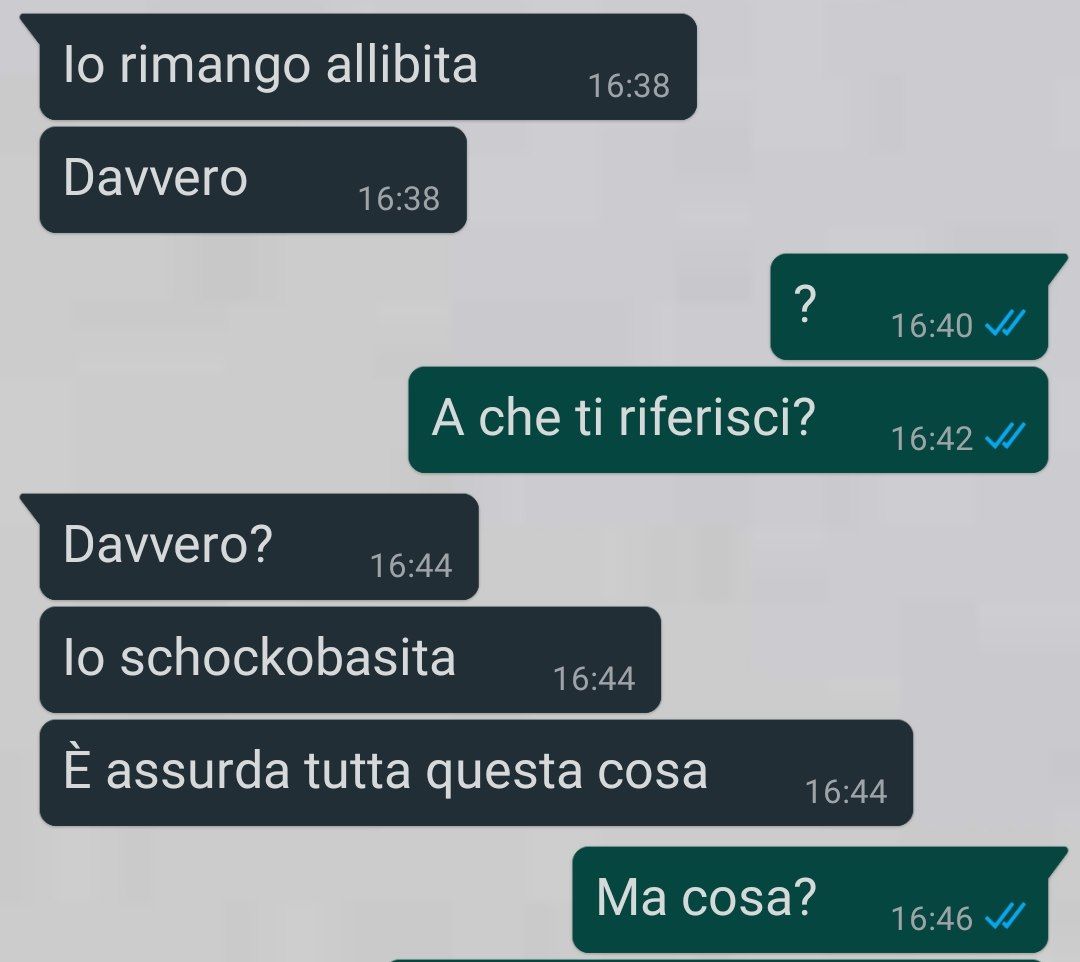Tap the '?' sent message bubble

click(909, 306)
